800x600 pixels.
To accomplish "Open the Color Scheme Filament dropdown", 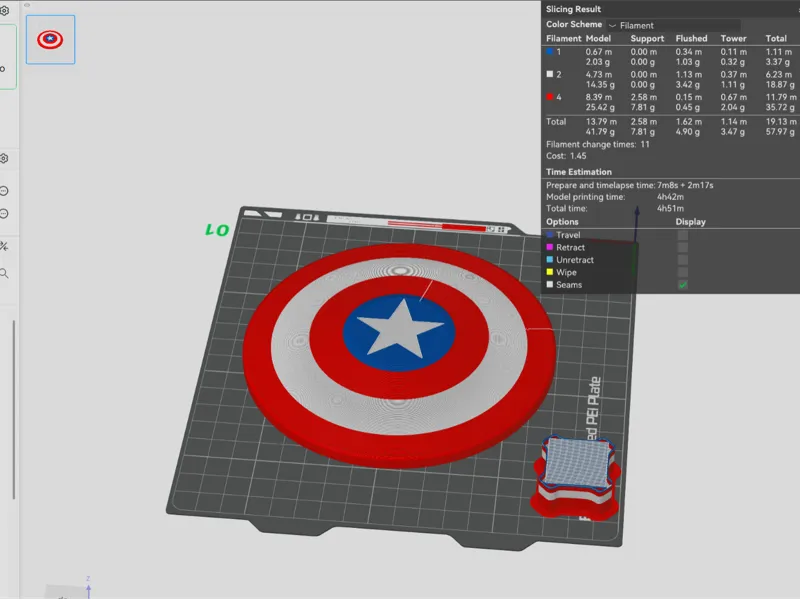I will coord(673,25).
